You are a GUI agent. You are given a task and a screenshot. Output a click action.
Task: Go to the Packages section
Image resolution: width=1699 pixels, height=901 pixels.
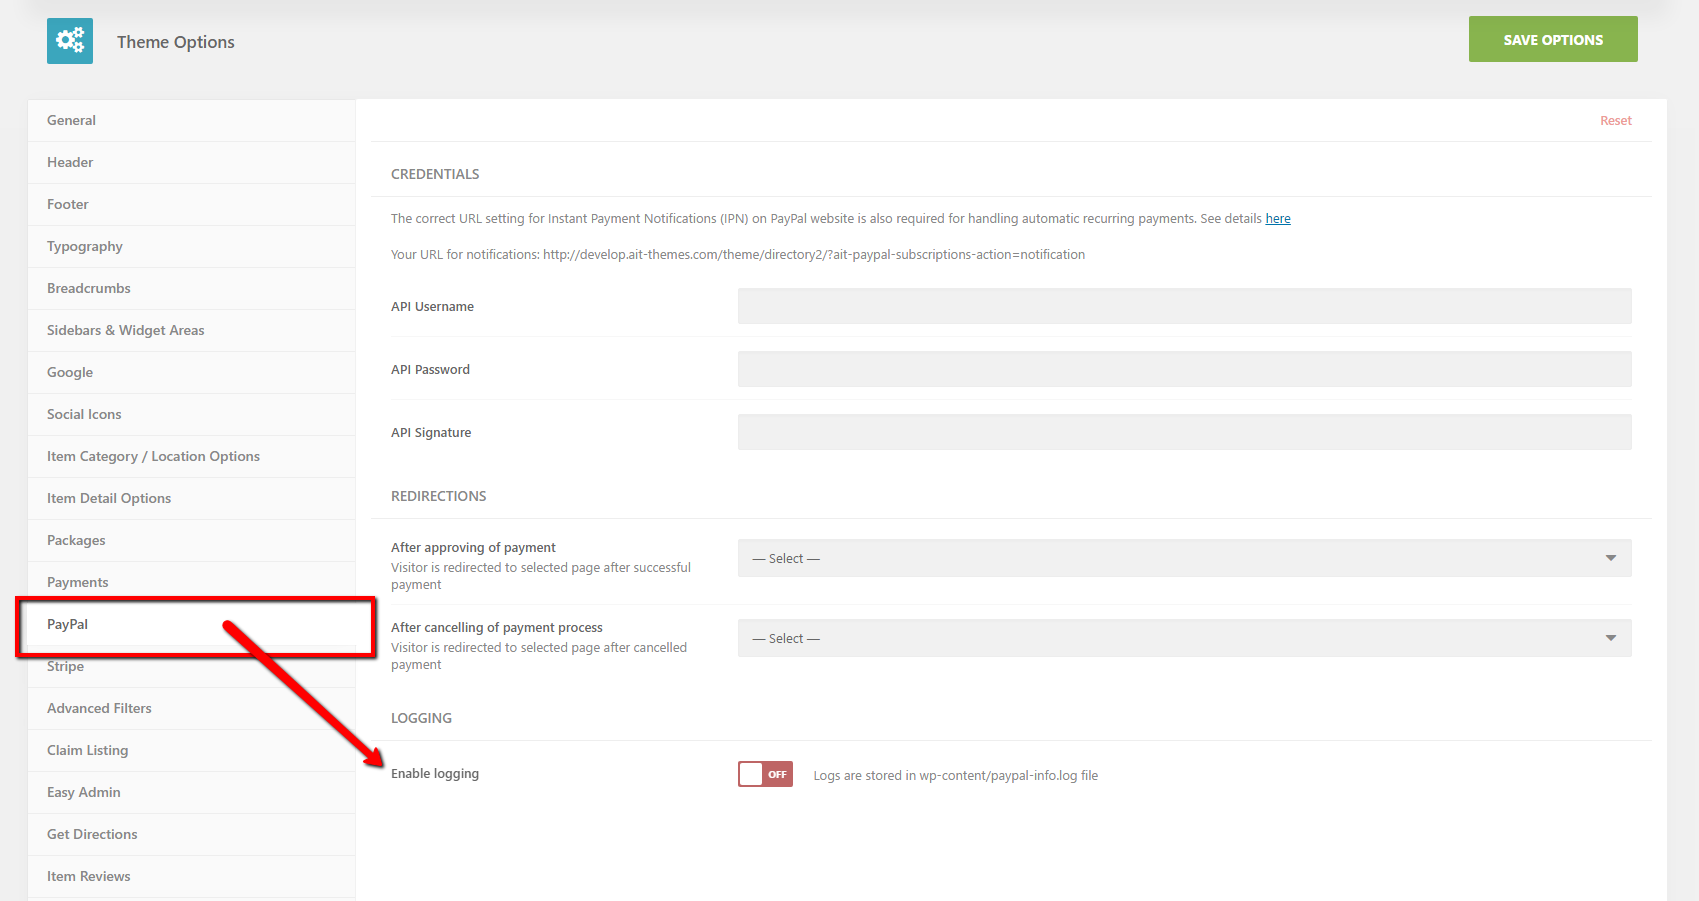191,540
